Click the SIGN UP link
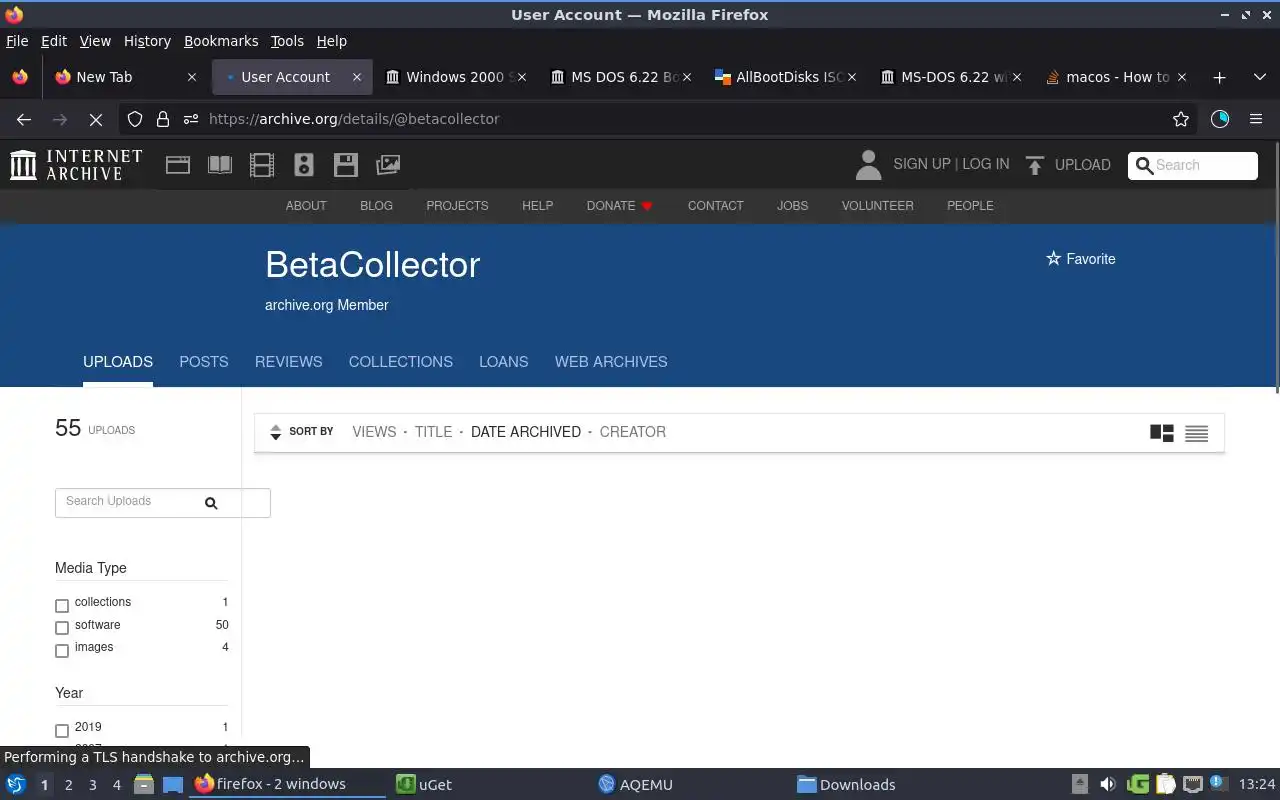1280x800 pixels. coord(921,164)
